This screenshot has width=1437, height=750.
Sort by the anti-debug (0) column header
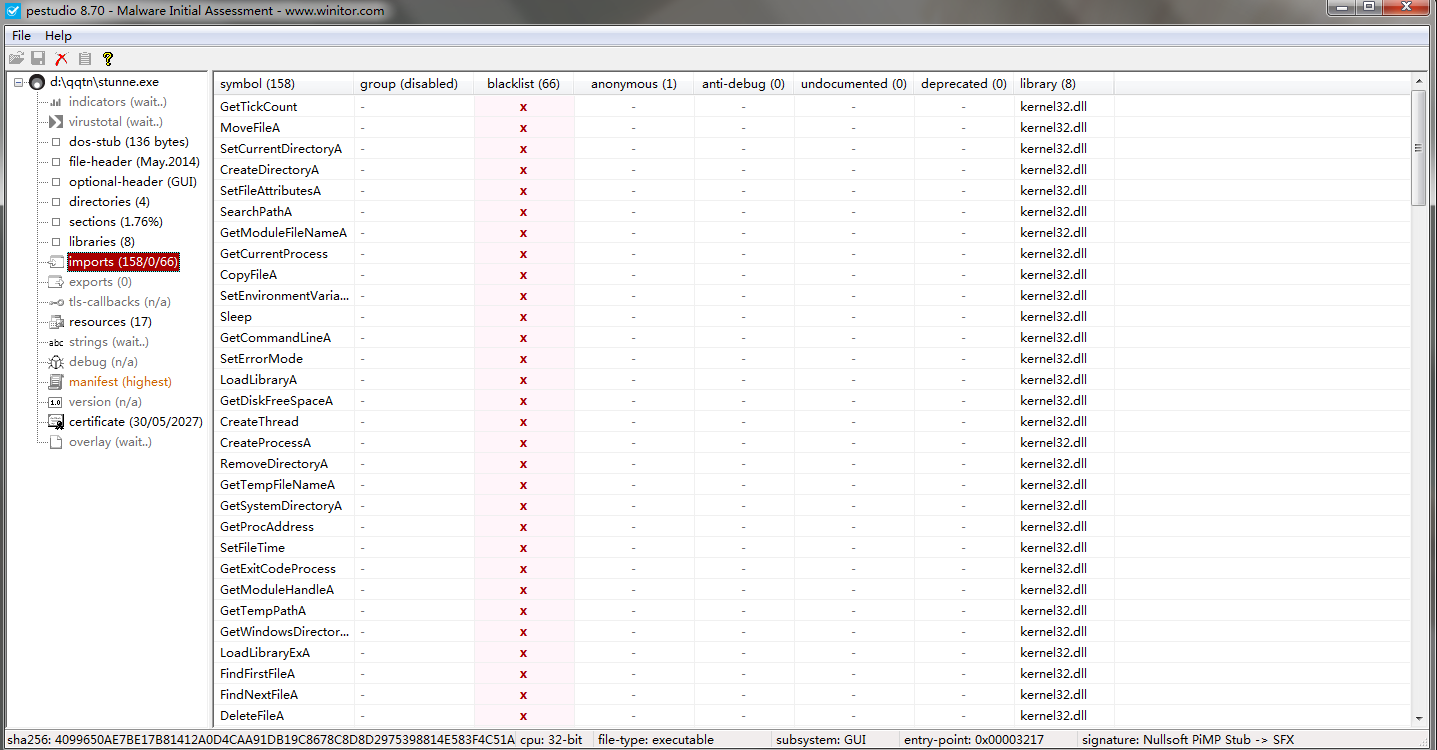point(744,84)
